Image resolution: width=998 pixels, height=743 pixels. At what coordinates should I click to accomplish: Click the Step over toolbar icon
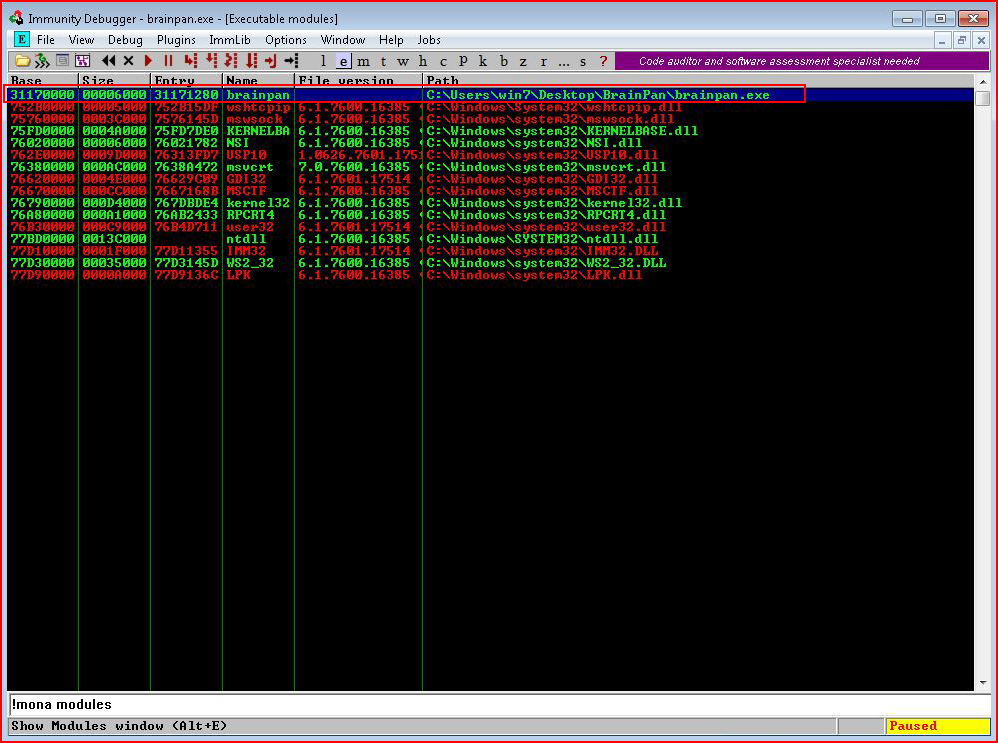coord(211,61)
